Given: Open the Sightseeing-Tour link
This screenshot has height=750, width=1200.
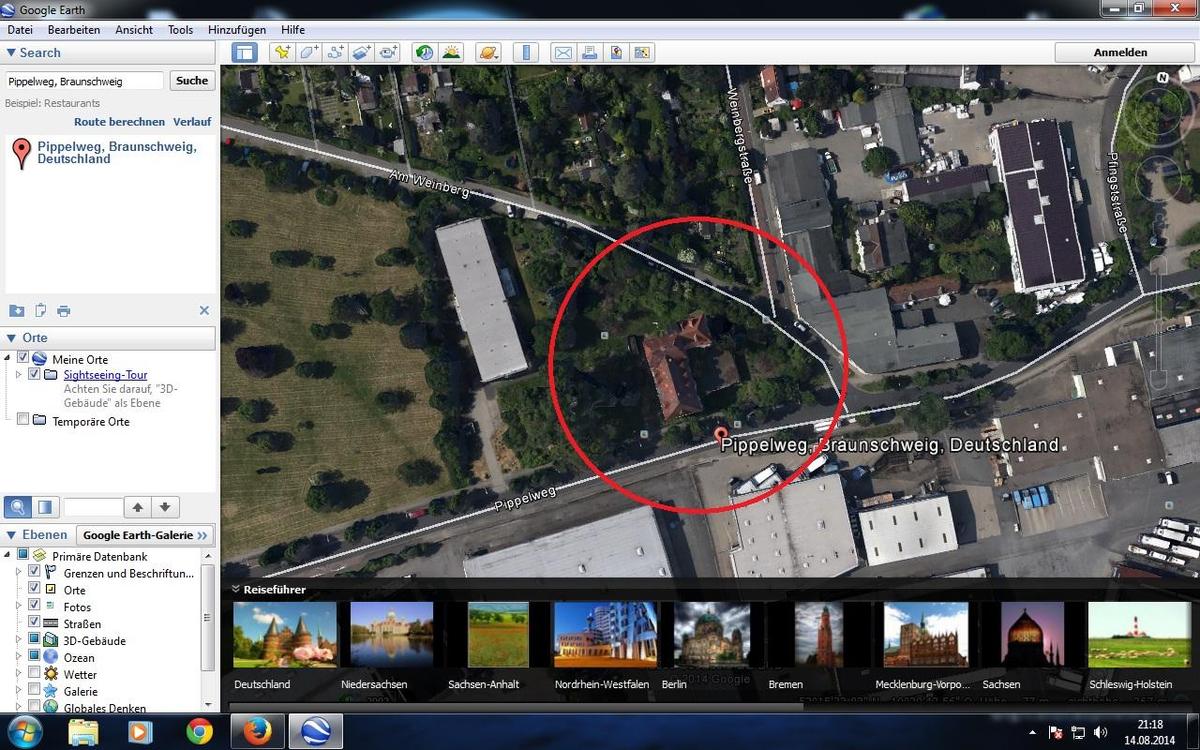Looking at the screenshot, I should 105,375.
